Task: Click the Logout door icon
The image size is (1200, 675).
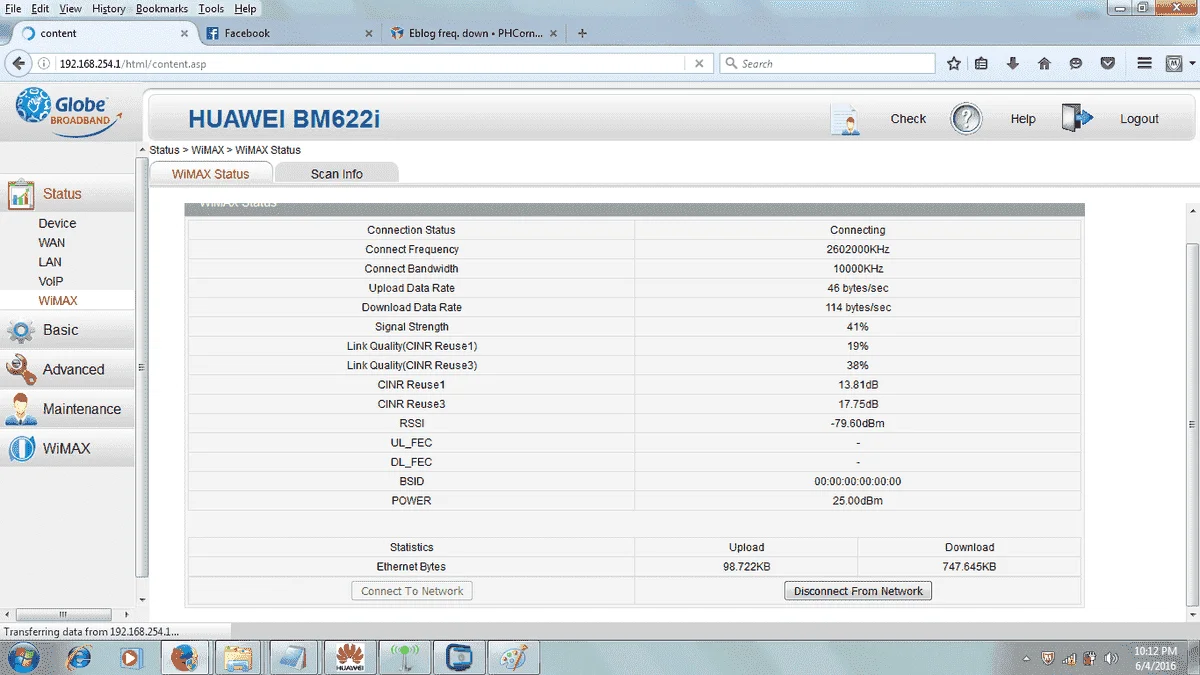Action: [1077, 118]
